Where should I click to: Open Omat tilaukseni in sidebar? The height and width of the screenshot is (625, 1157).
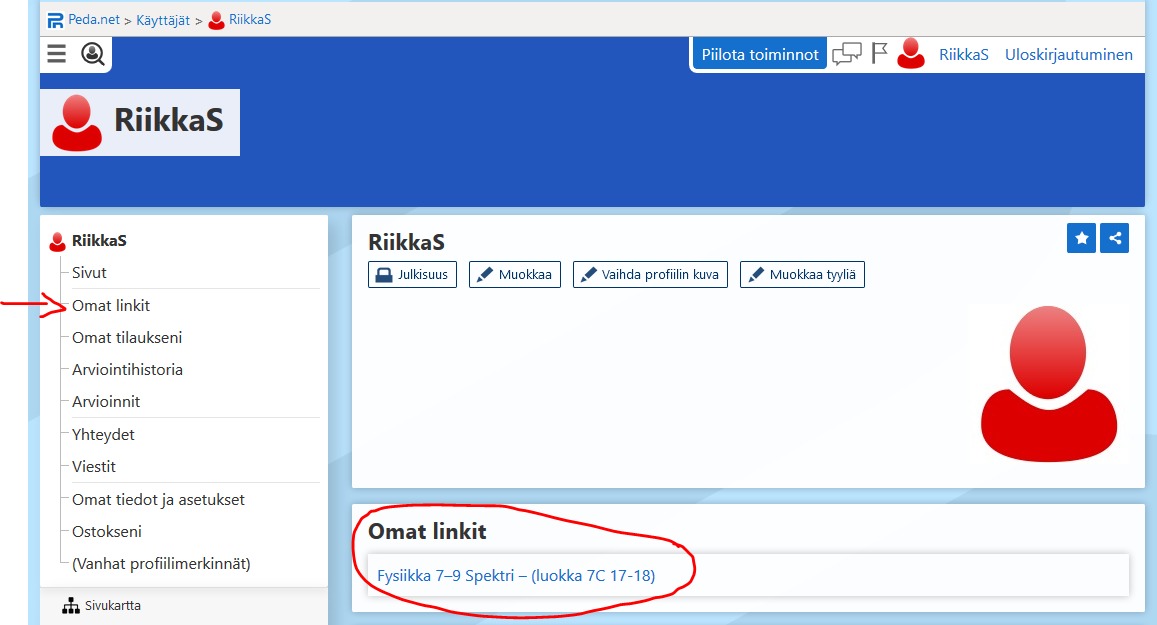tap(127, 338)
